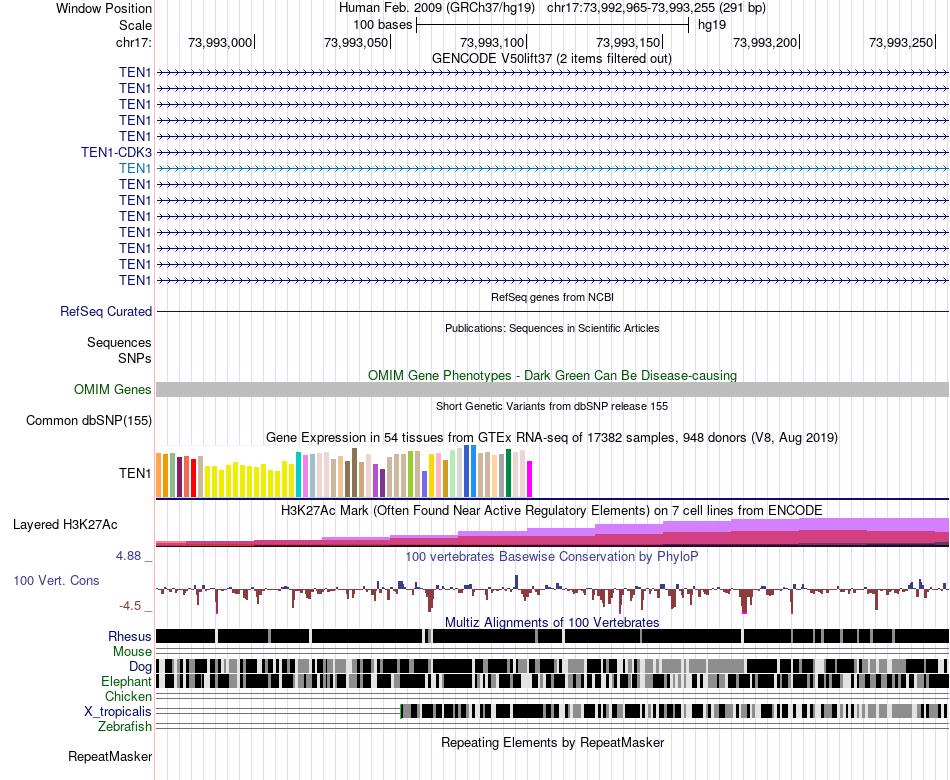The width and height of the screenshot is (950, 780).
Task: Click the Sequences SNPs track label
Action: coord(119,350)
